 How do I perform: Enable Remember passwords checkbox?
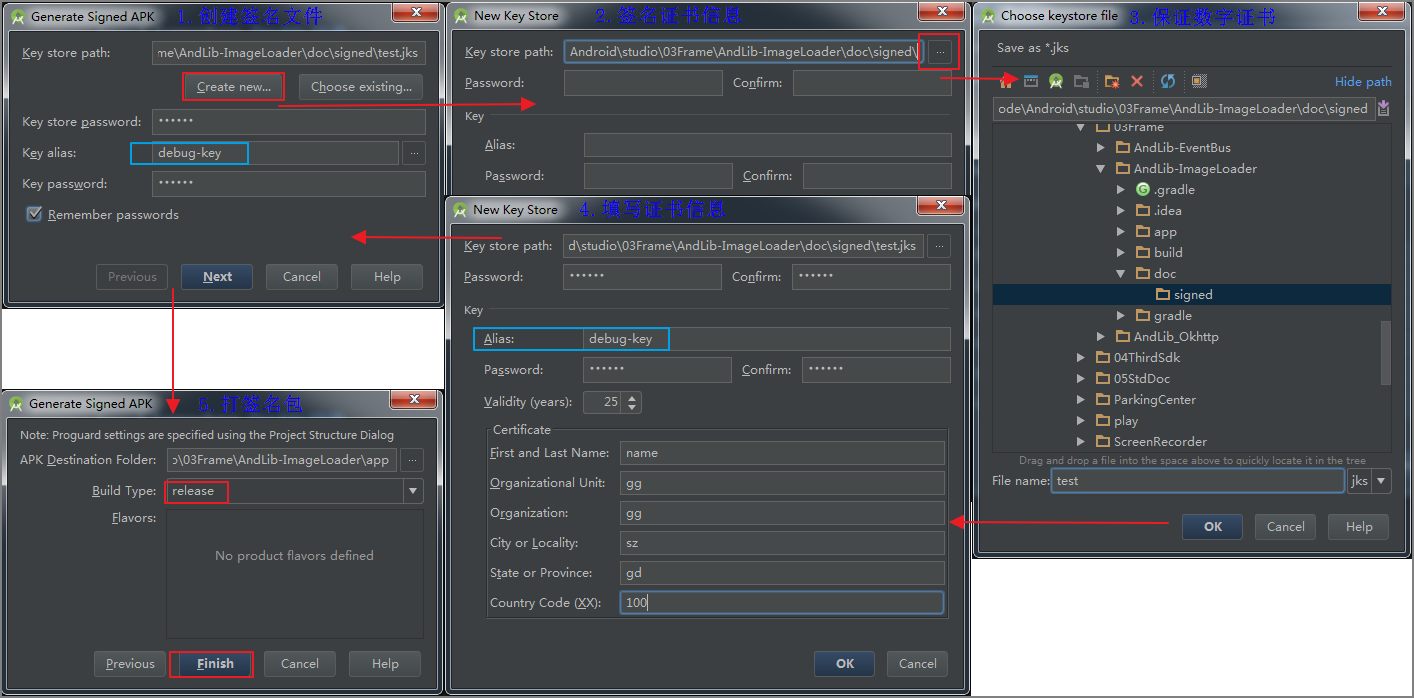(x=34, y=214)
